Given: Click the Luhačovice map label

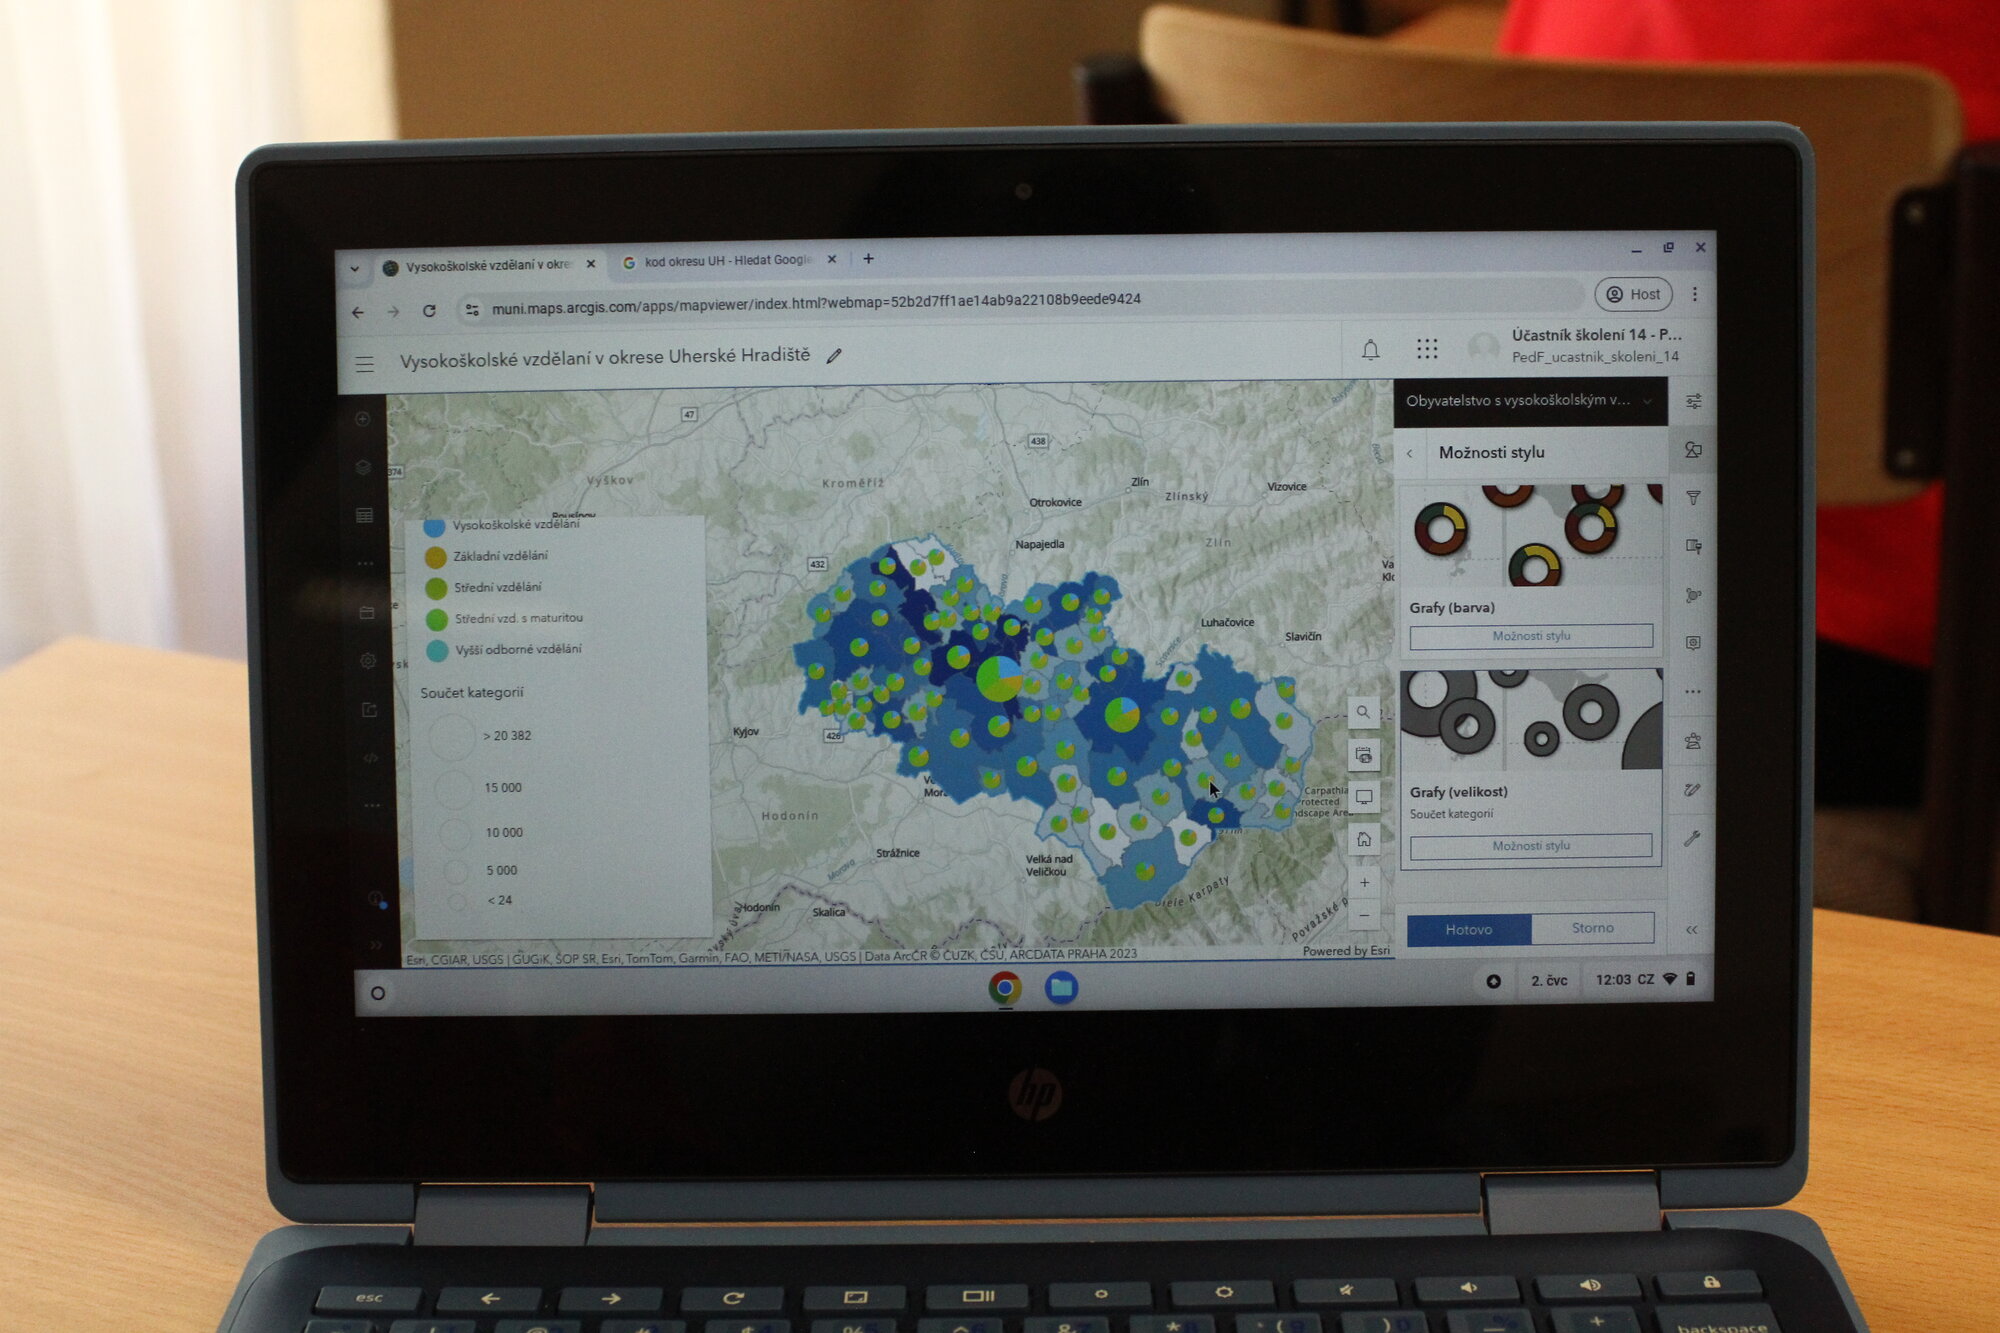Looking at the screenshot, I should pos(1227,622).
